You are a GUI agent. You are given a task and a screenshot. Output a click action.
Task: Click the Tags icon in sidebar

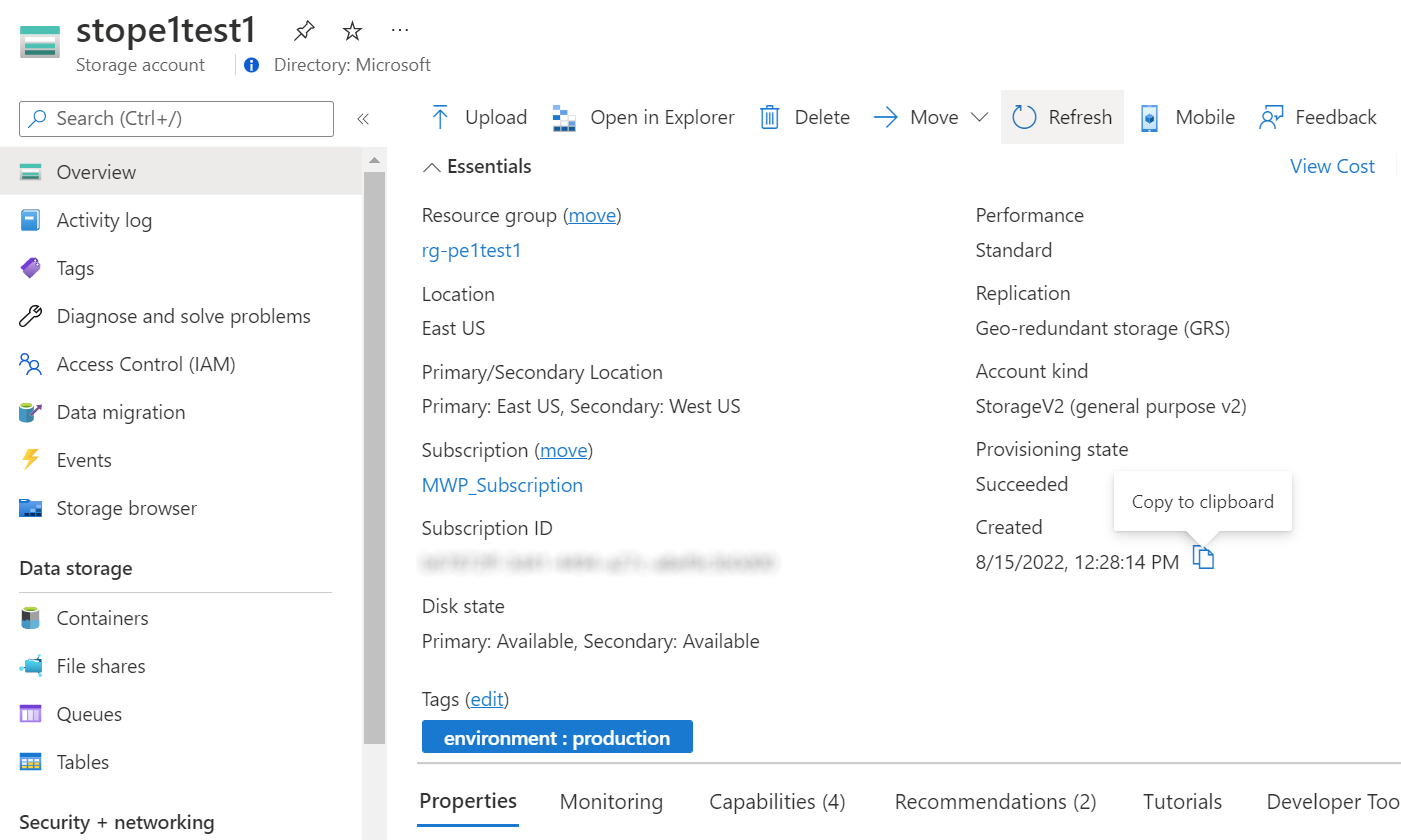click(x=30, y=268)
